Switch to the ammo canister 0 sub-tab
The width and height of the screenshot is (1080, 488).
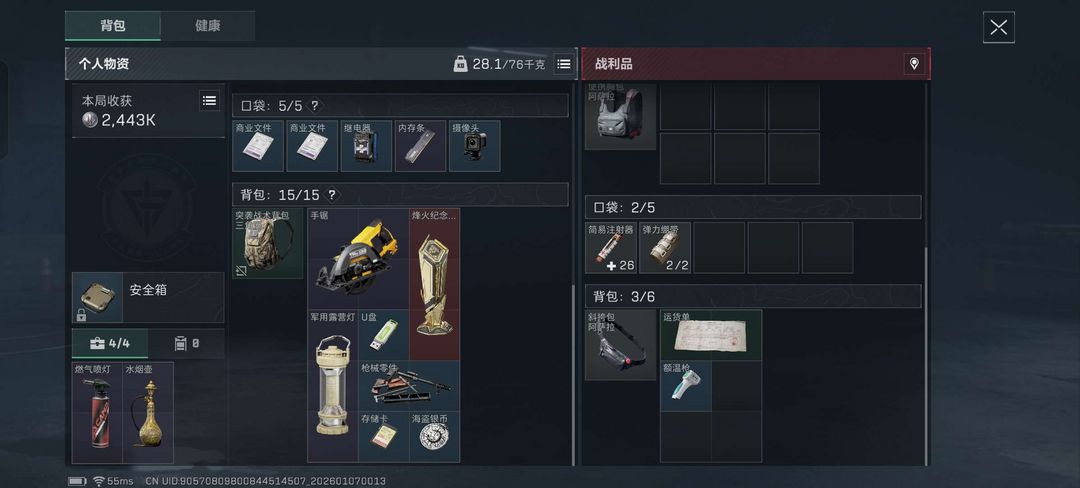pyautogui.click(x=187, y=343)
